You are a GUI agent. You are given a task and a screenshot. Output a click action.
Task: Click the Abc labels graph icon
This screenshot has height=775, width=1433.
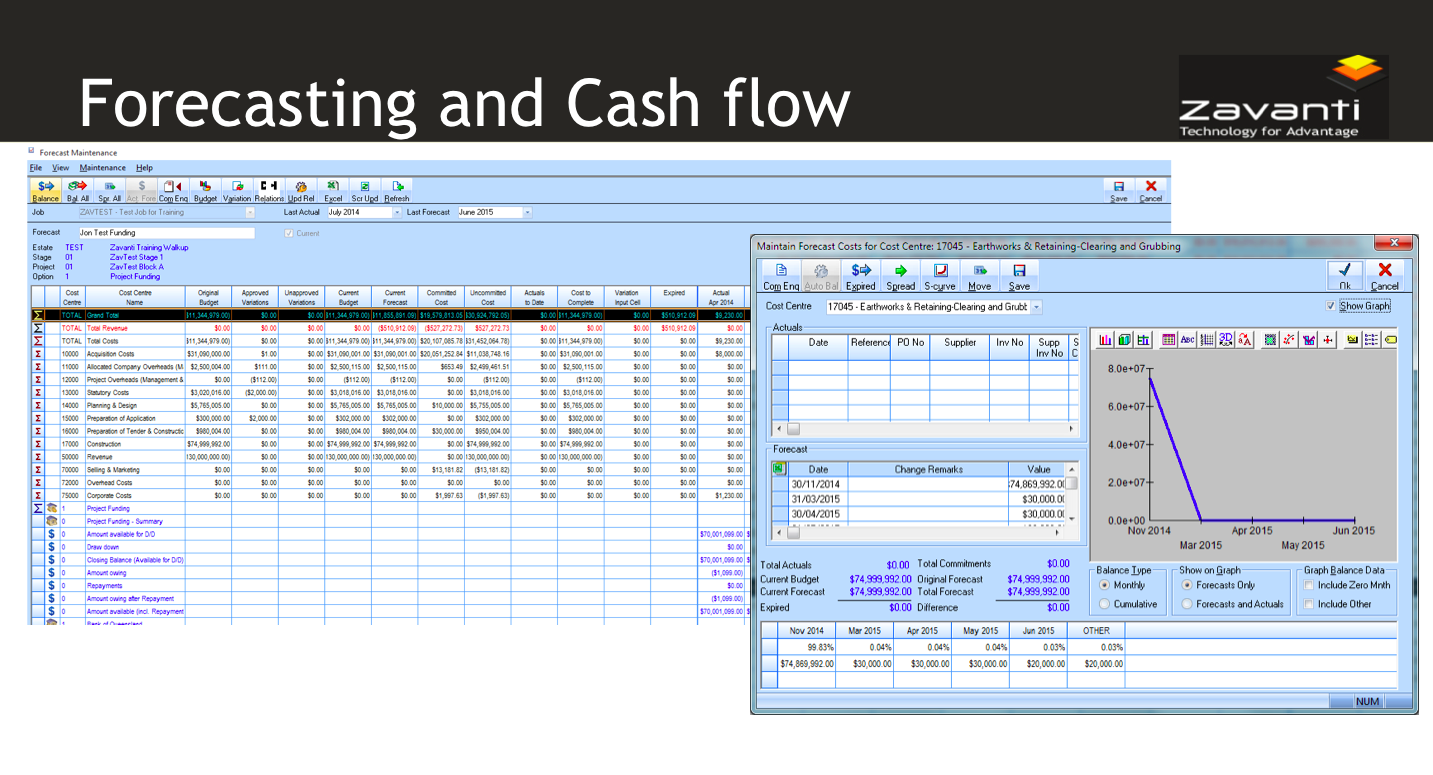(1188, 340)
